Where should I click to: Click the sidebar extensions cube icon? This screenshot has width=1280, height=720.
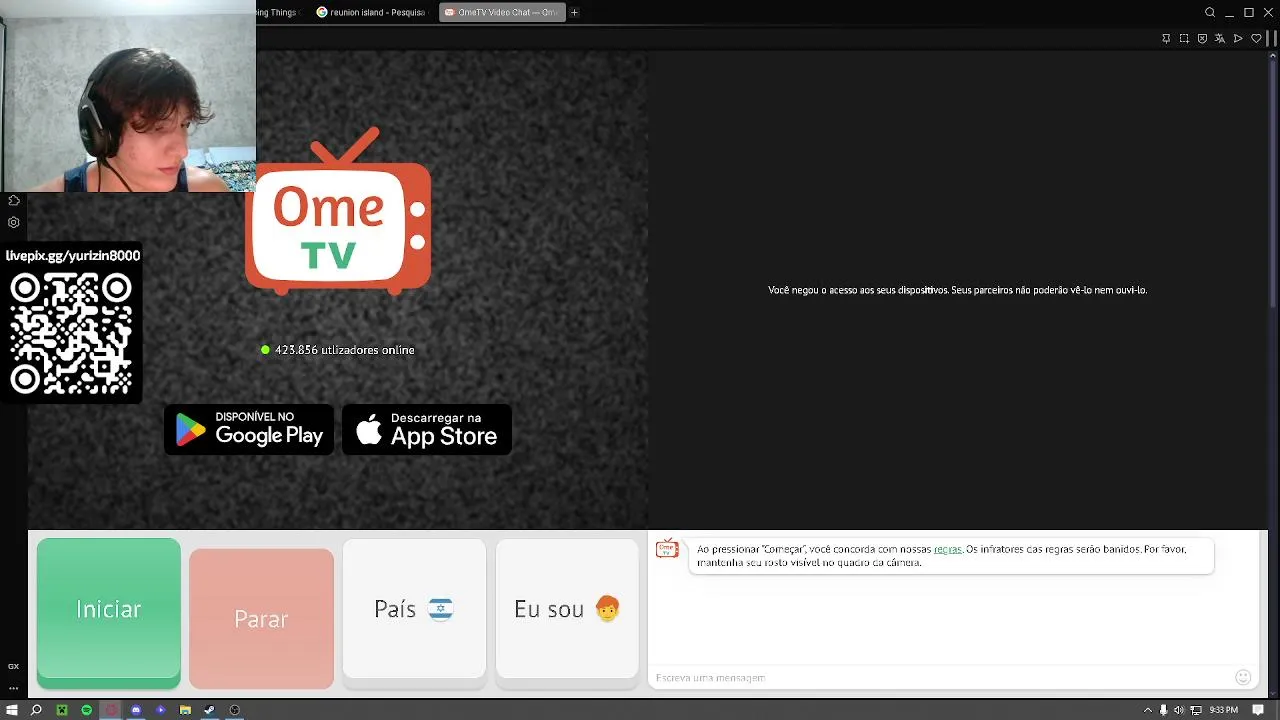[x=13, y=201]
